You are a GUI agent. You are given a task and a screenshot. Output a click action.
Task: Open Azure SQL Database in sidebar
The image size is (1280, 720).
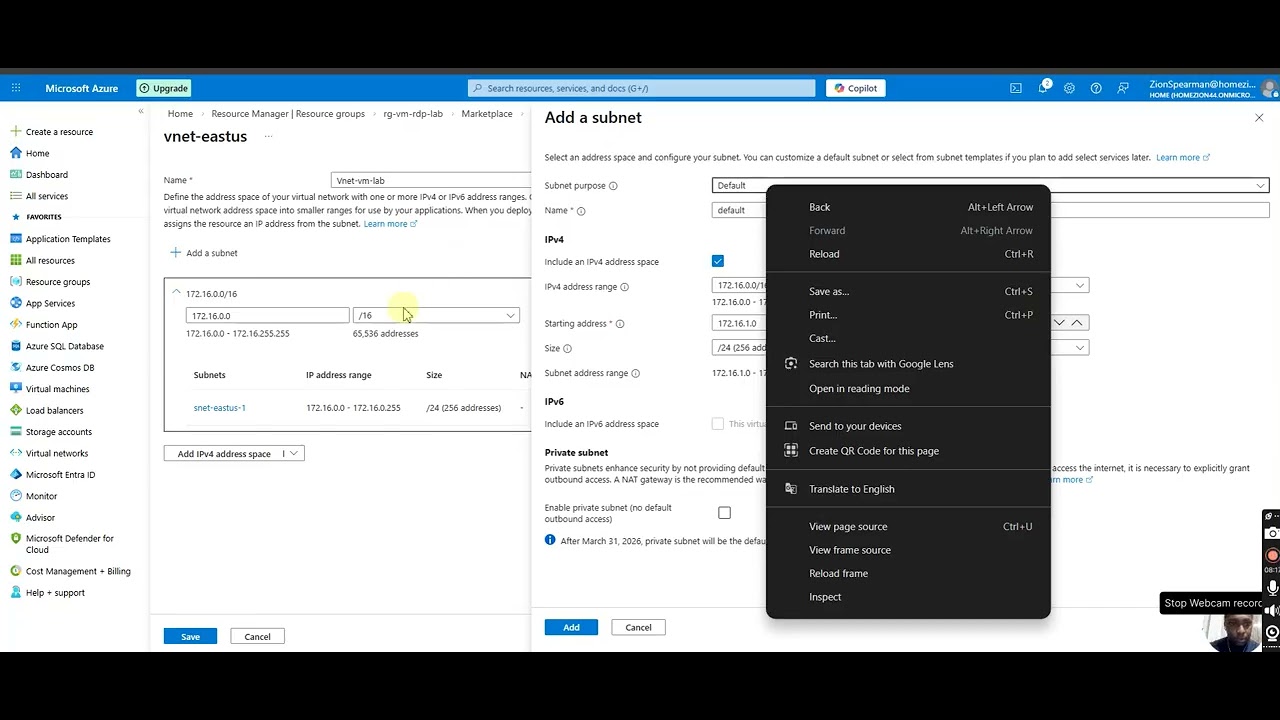click(64, 346)
